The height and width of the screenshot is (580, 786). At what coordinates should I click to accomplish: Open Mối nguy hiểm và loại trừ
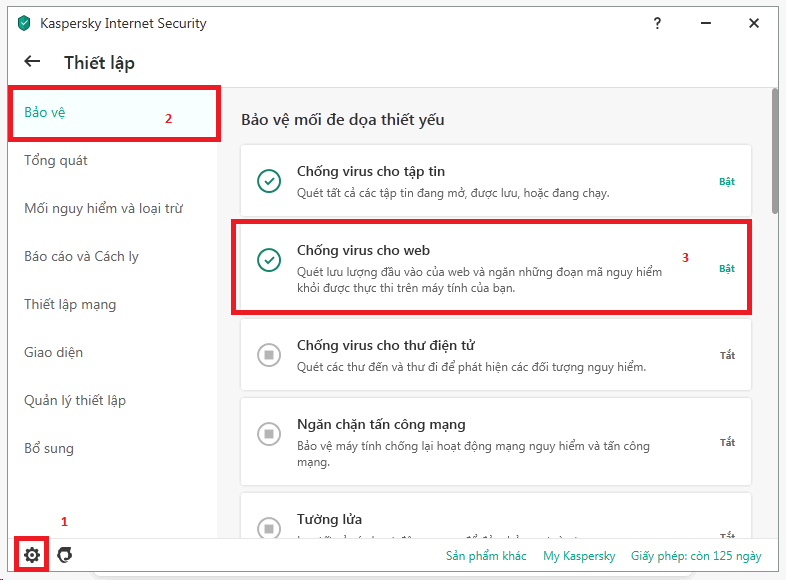pyautogui.click(x=114, y=208)
